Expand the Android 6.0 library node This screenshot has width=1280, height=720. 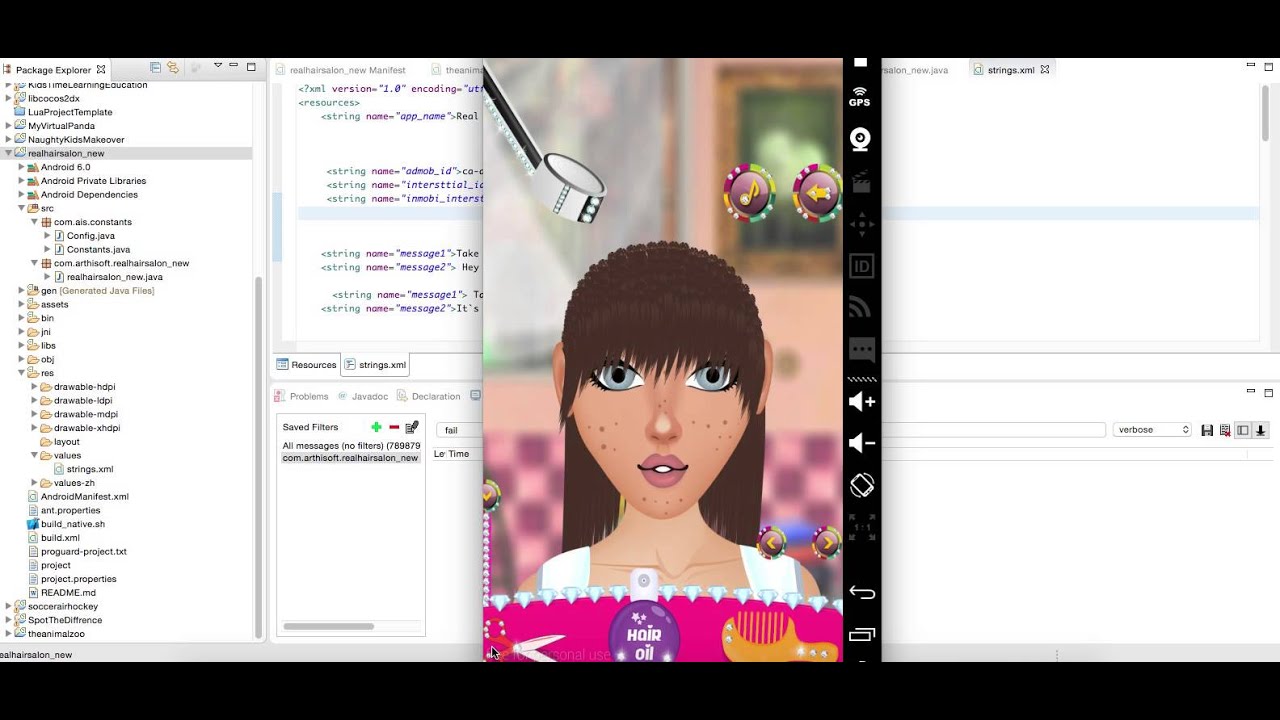[22, 167]
